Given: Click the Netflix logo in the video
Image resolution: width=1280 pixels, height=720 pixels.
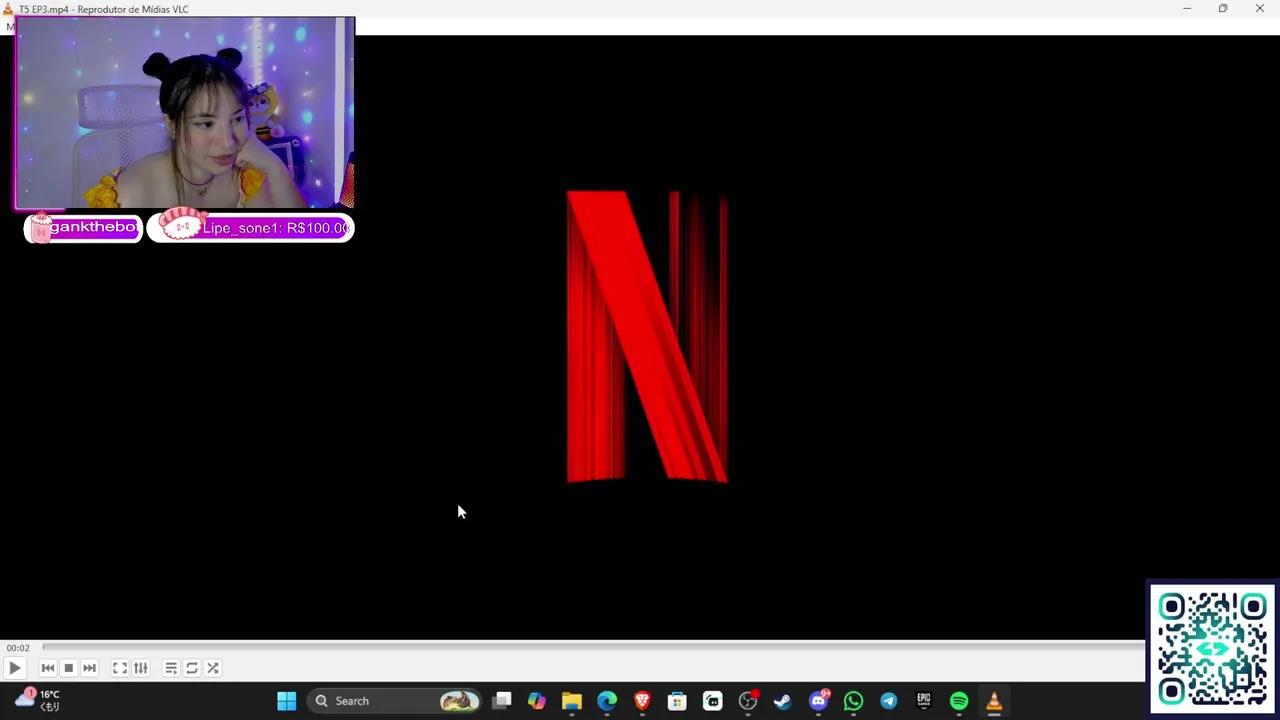Looking at the screenshot, I should [x=647, y=337].
